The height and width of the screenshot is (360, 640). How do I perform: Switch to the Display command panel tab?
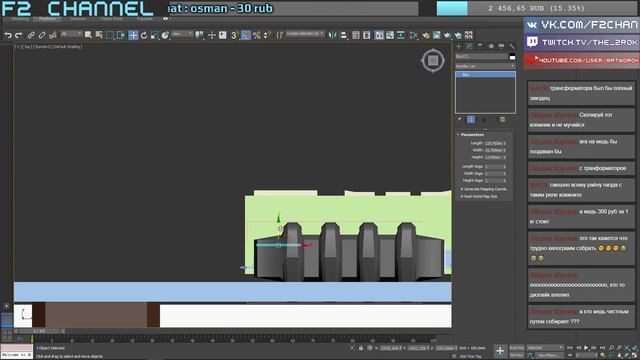point(501,47)
